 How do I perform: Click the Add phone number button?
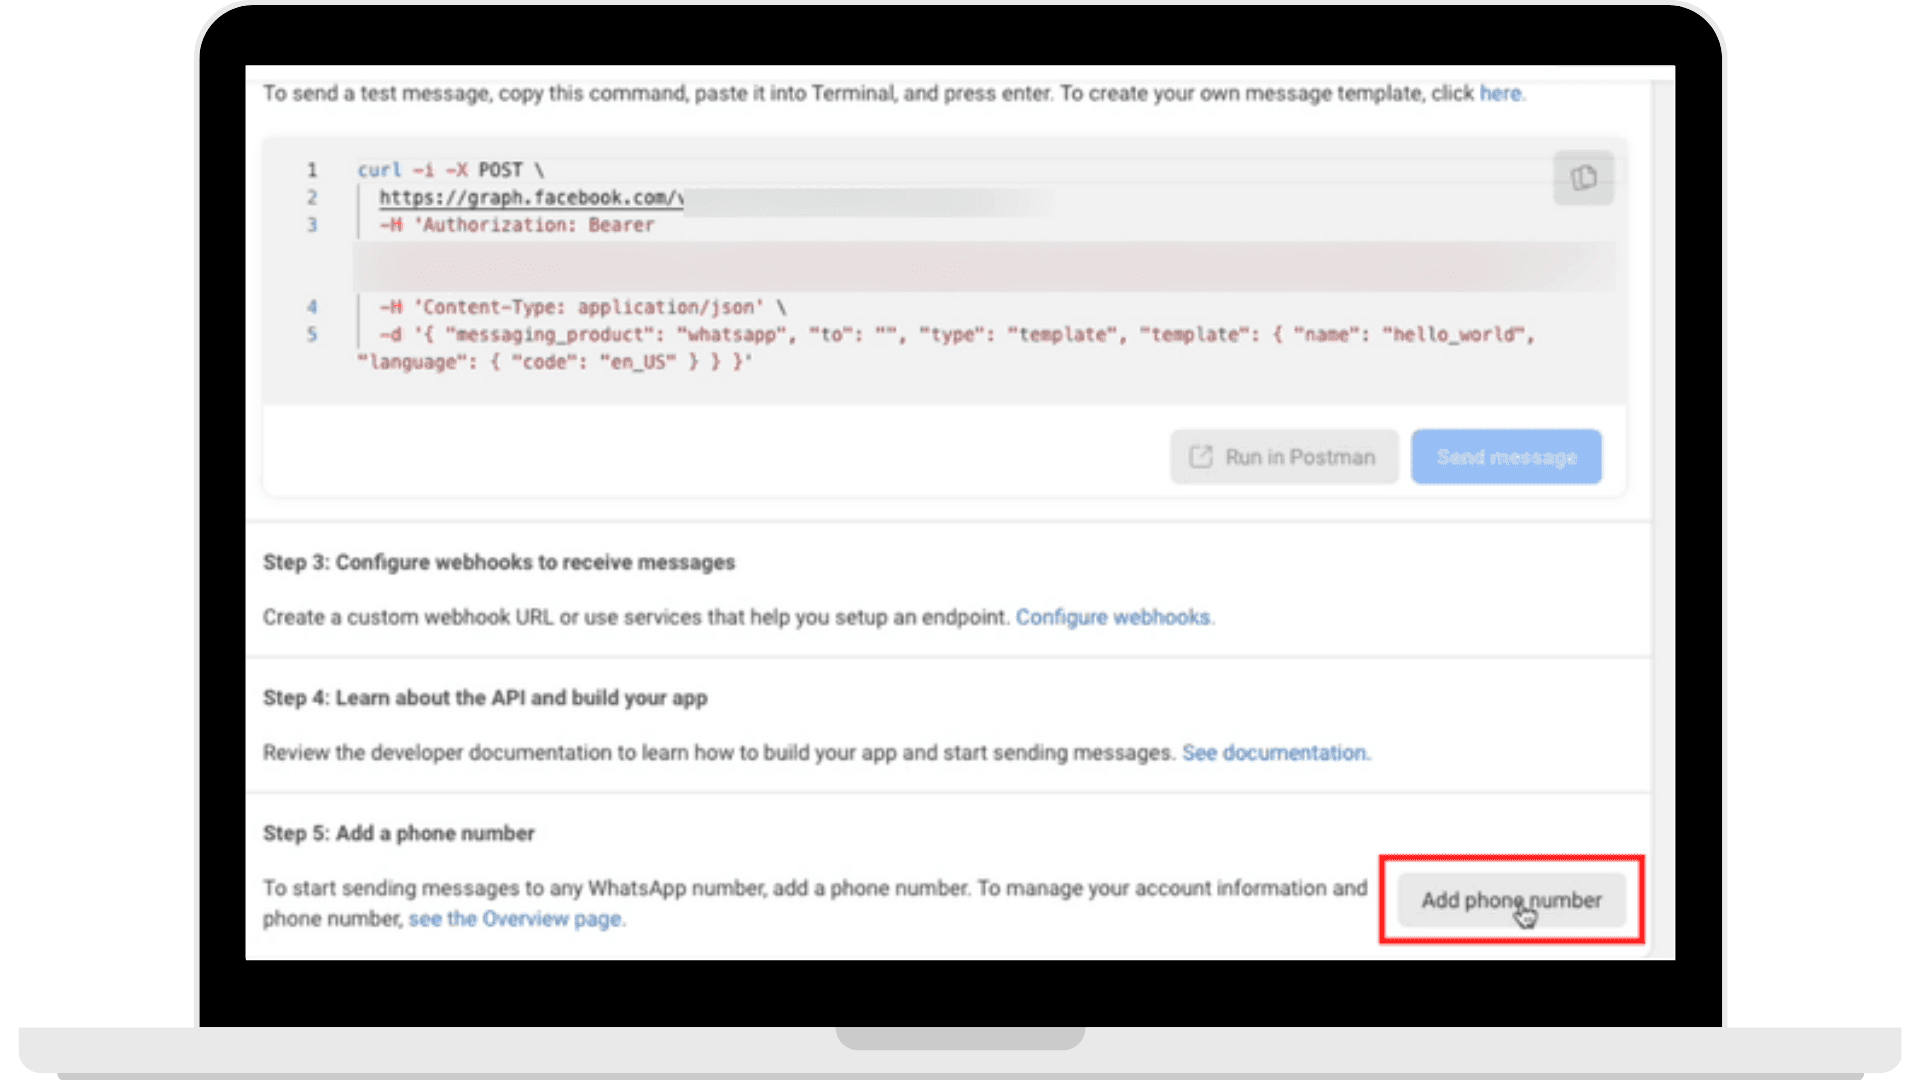tap(1511, 899)
